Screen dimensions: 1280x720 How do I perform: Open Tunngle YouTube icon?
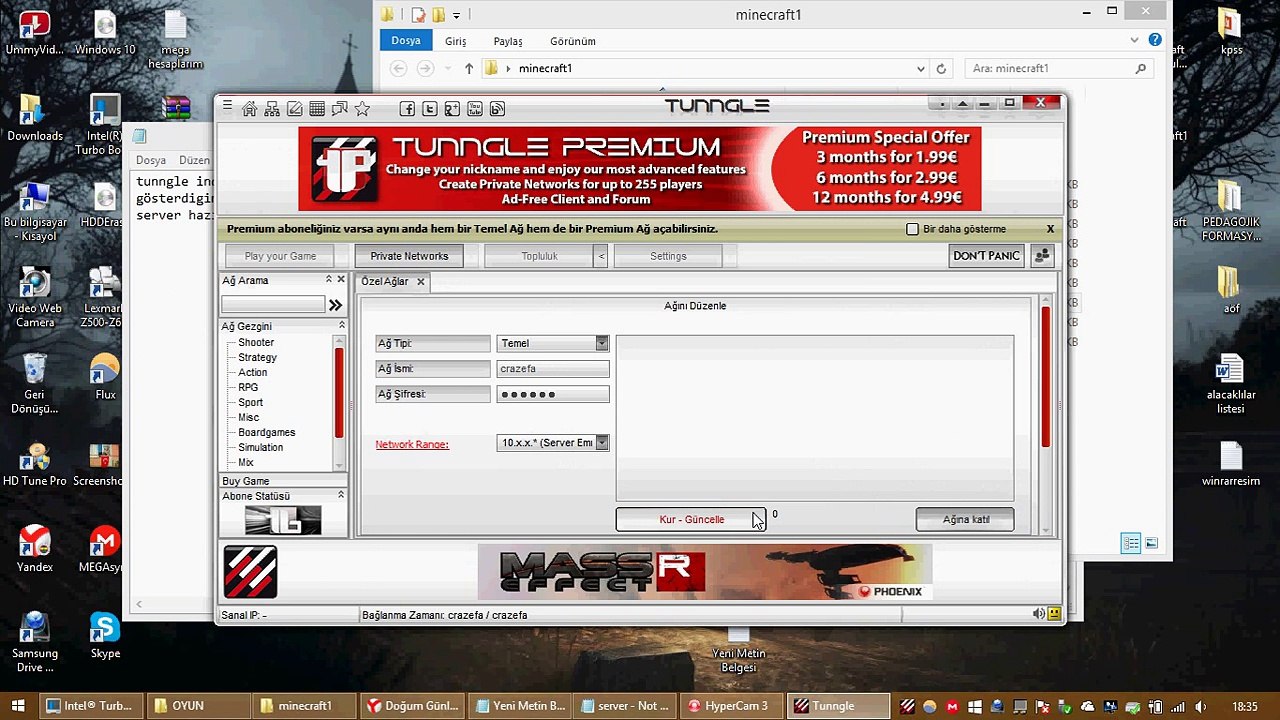coord(475,108)
